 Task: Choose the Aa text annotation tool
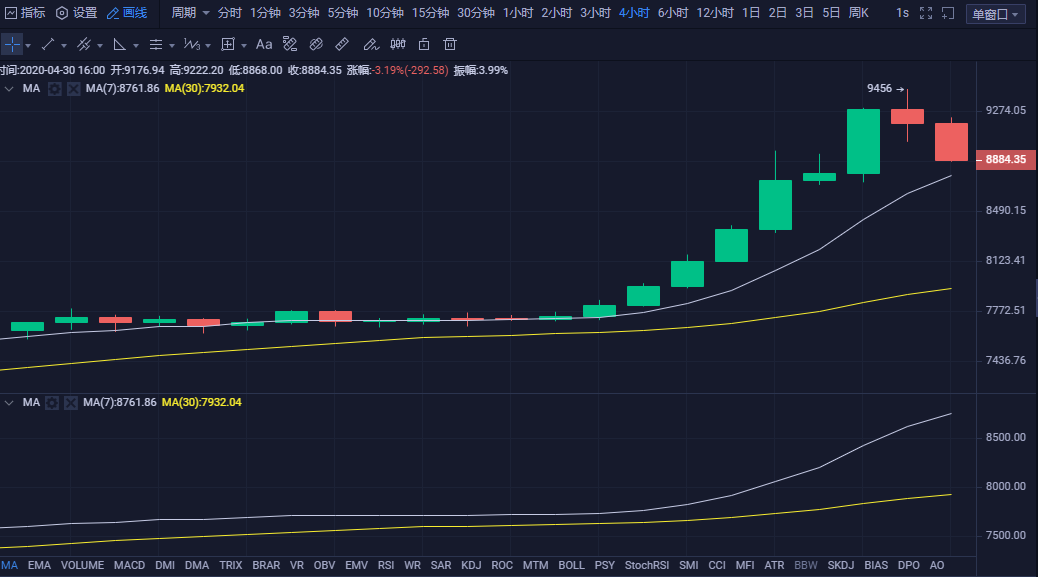point(263,44)
